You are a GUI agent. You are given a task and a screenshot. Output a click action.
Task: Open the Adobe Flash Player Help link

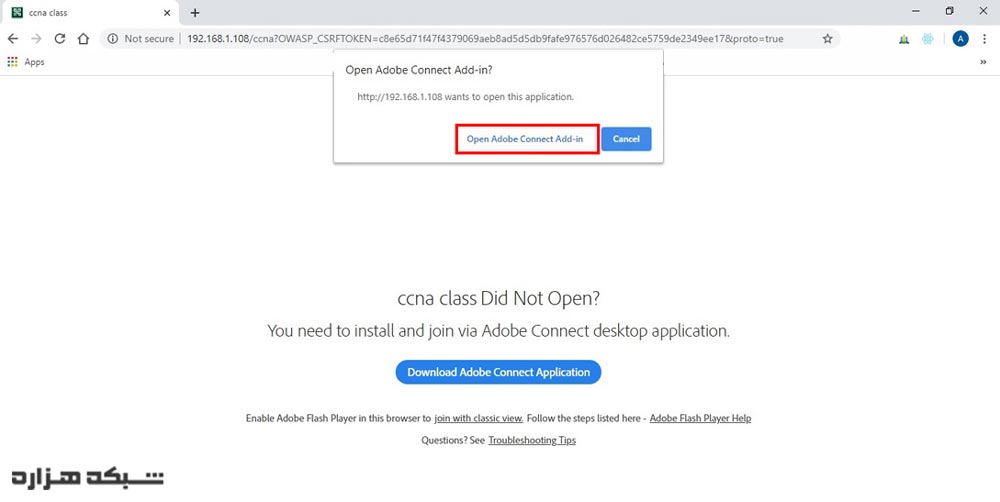[700, 418]
